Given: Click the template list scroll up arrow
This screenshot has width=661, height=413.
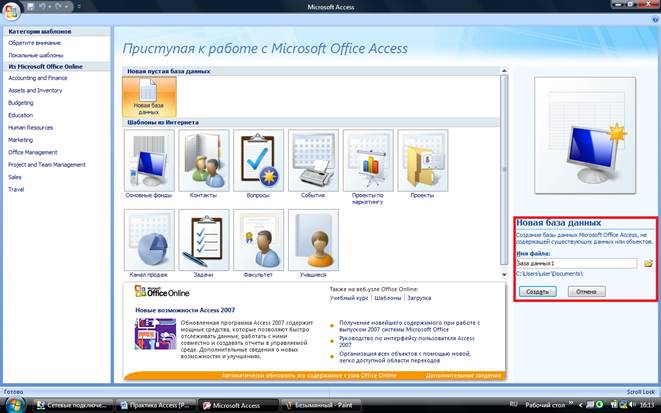Looking at the screenshot, I should [504, 71].
